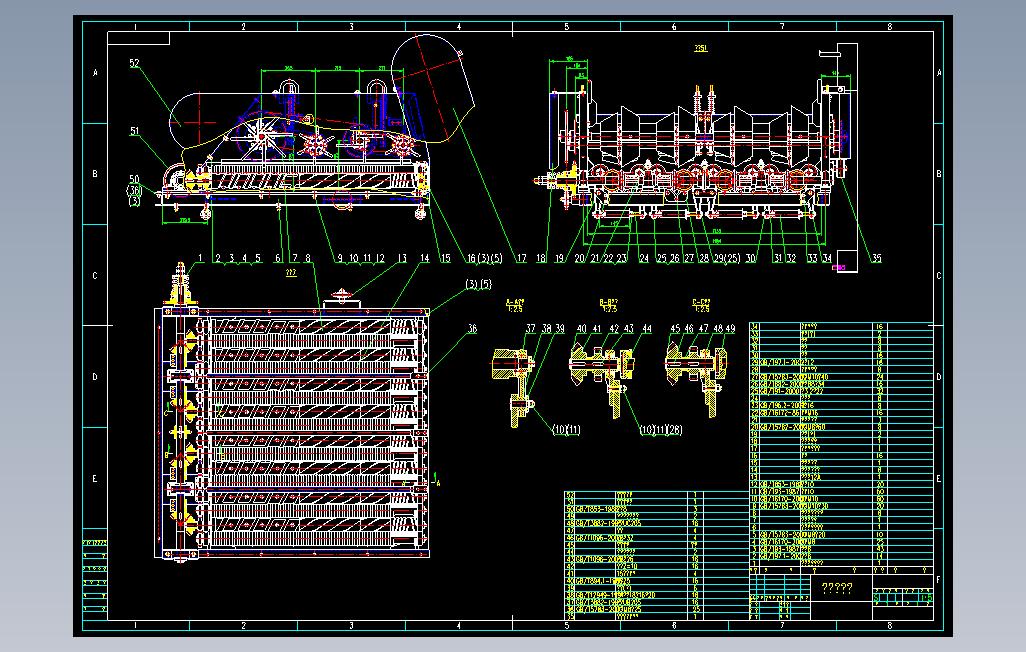Select the ????? title block text
This screenshot has height=652, width=1026.
click(x=836, y=589)
